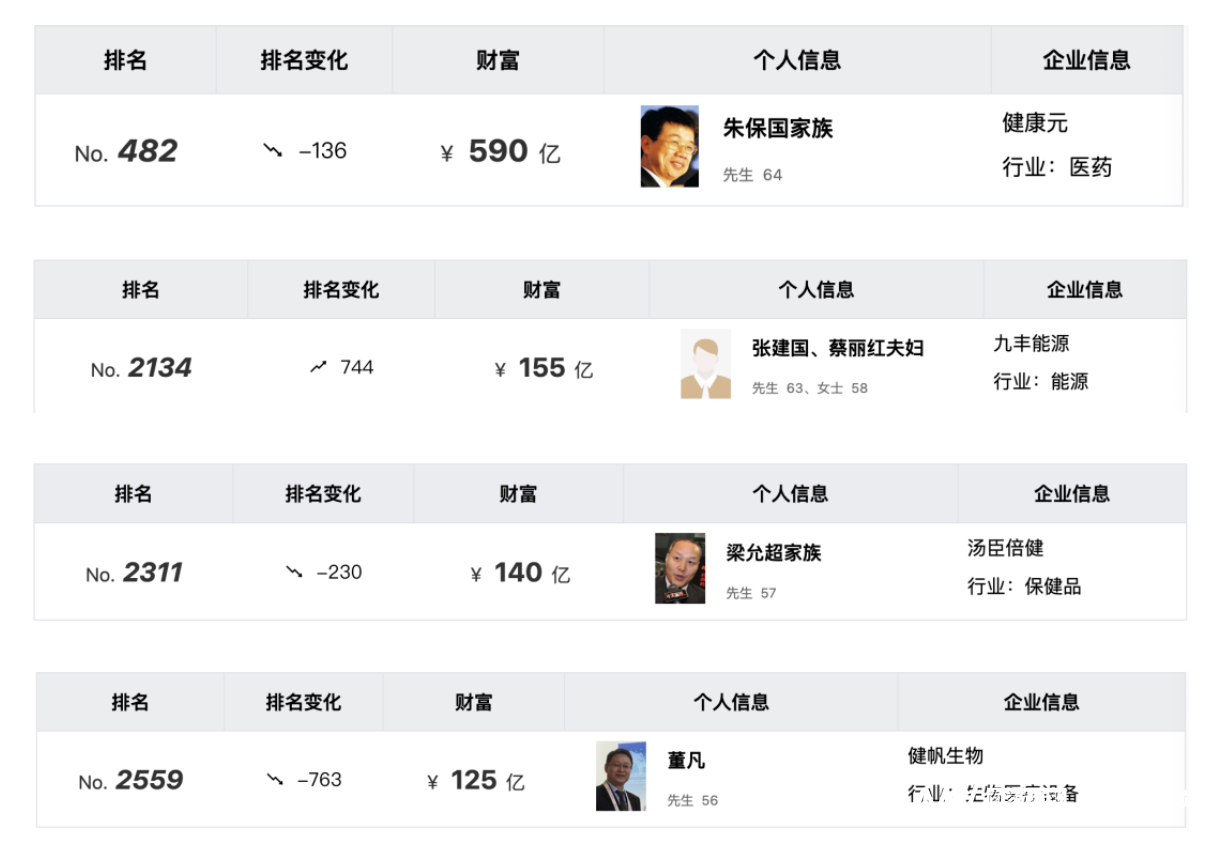Click the downward trend arrow beside -136

click(x=272, y=151)
